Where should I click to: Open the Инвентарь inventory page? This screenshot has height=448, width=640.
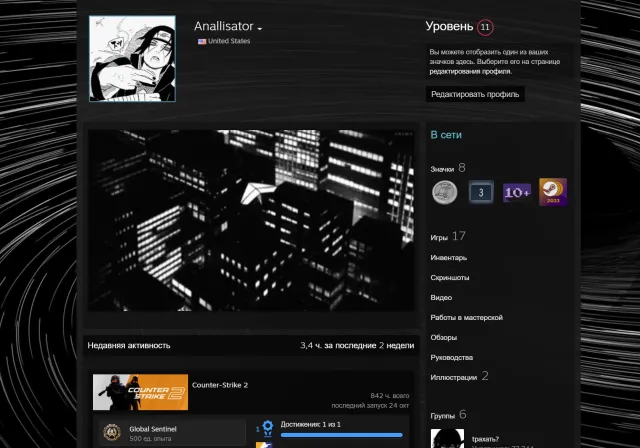pos(449,258)
